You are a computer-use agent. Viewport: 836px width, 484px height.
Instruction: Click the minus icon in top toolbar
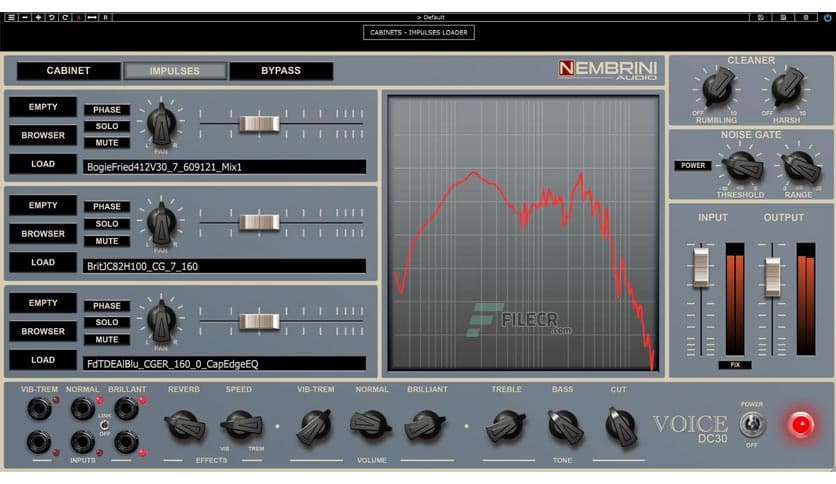coord(25,18)
